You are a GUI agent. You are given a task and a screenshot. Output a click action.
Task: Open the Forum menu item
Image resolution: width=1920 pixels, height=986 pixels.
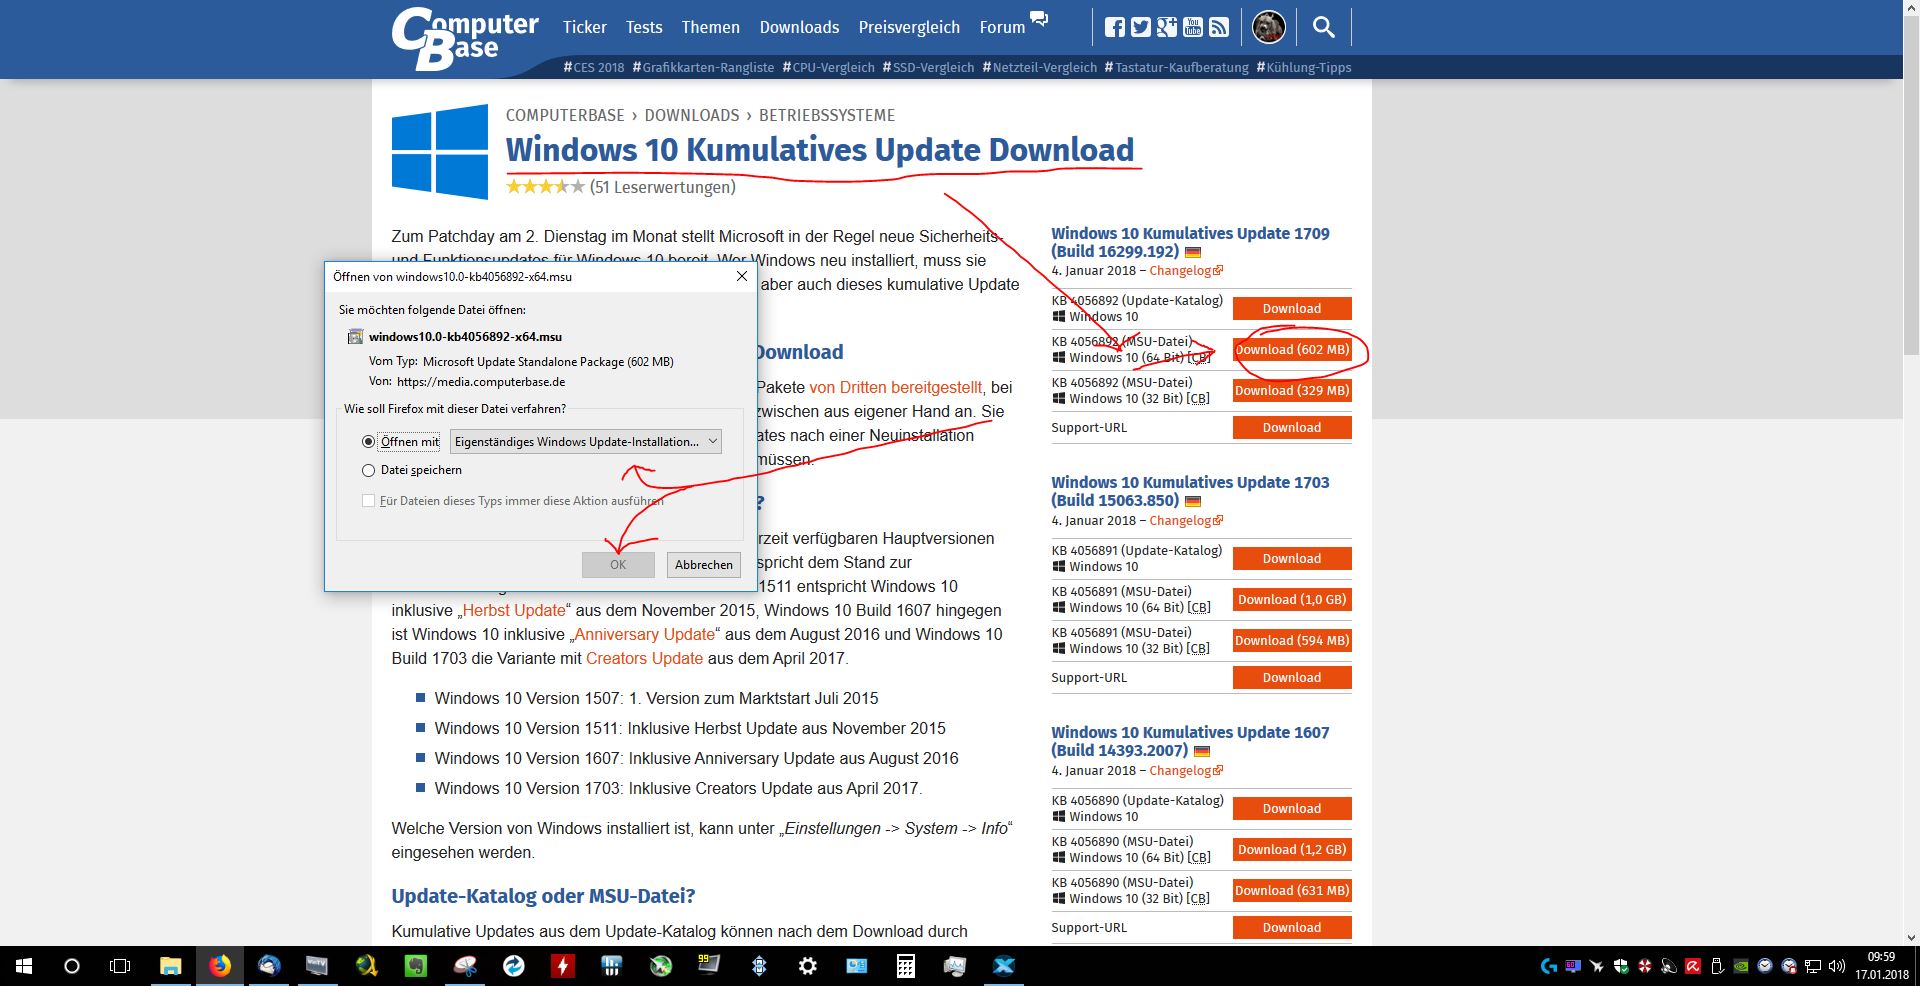pos(1002,27)
